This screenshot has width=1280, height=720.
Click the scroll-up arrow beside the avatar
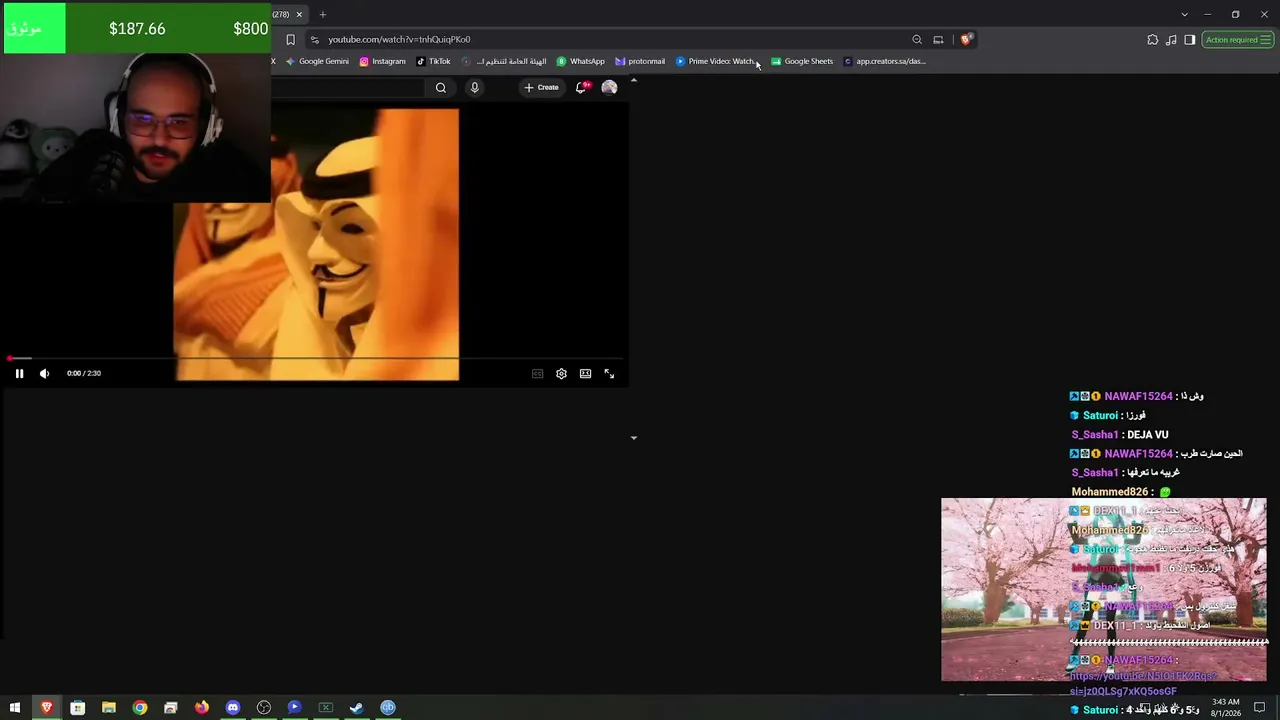pyautogui.click(x=633, y=81)
